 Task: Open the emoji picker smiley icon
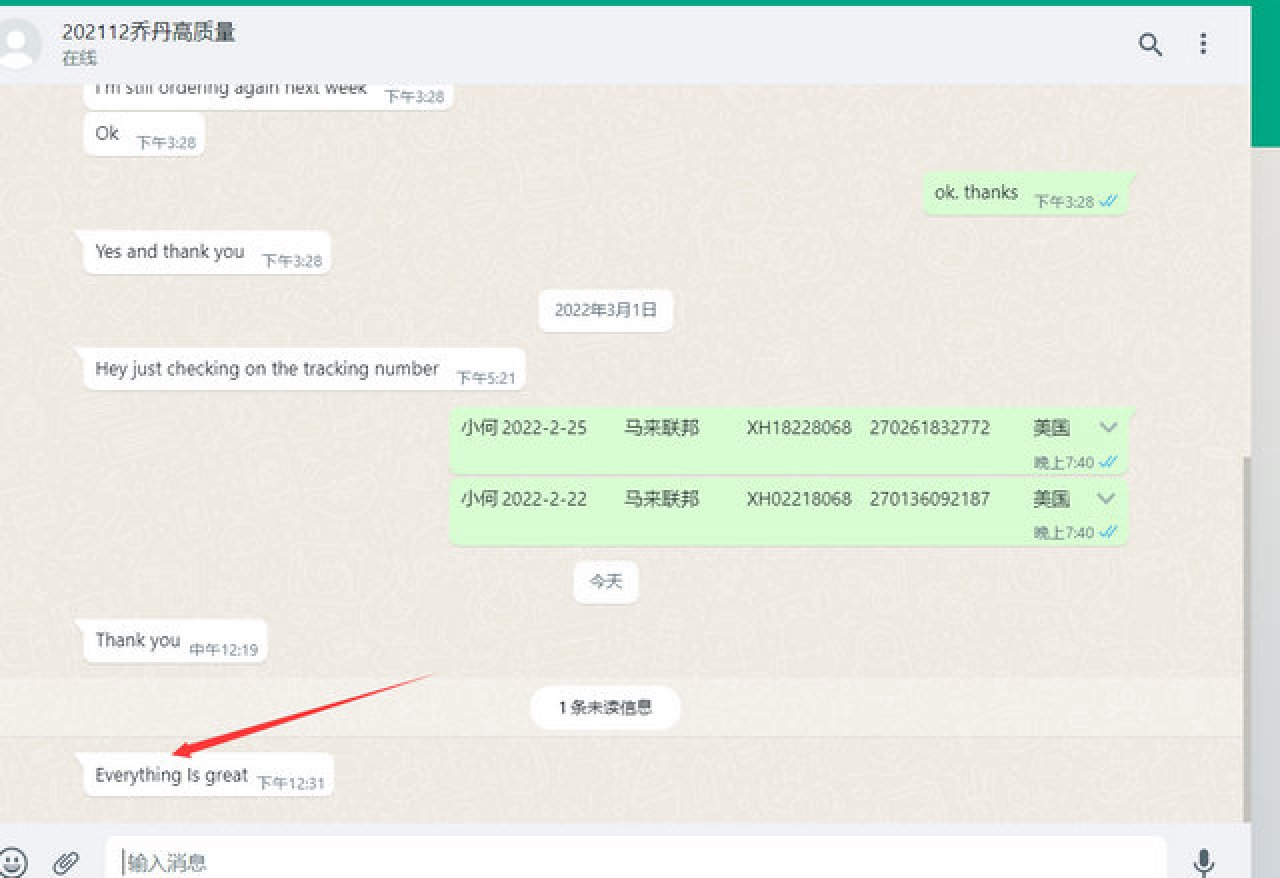click(13, 862)
